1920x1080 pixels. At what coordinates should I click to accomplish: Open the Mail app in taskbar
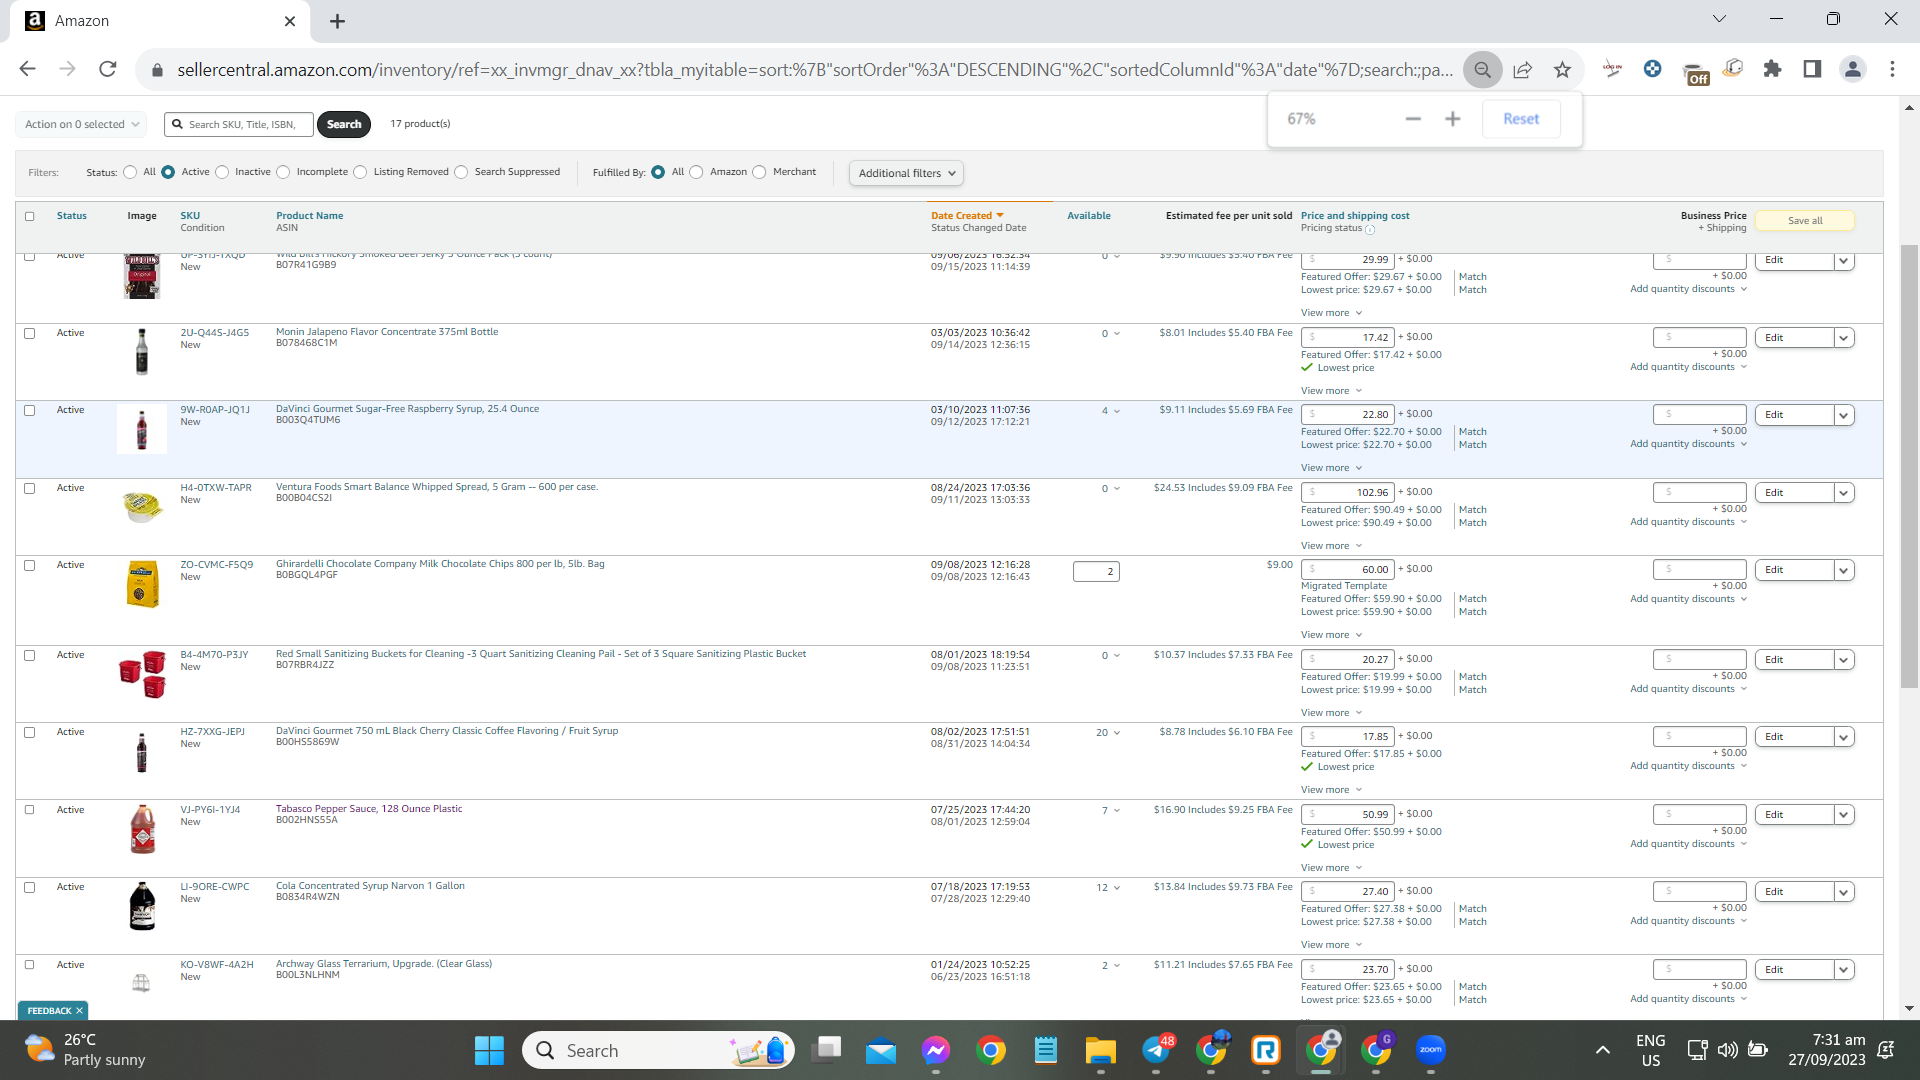click(x=881, y=1050)
